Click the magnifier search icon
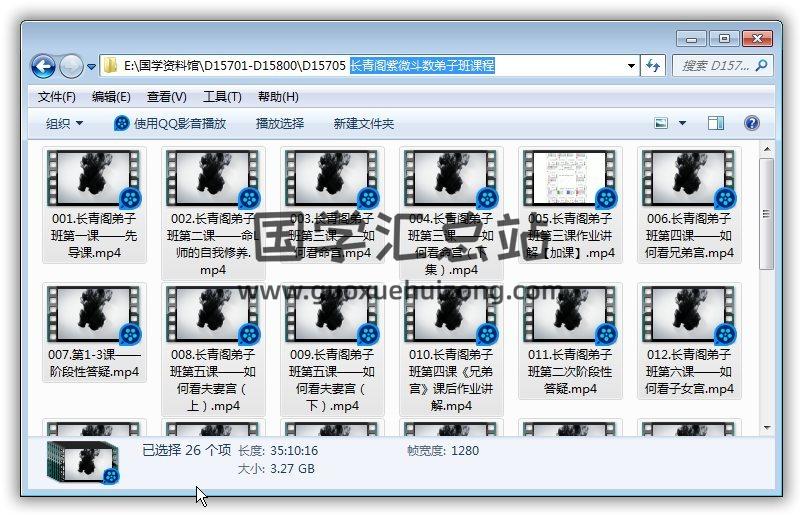Image resolution: width=803 pixels, height=517 pixels. [x=762, y=66]
